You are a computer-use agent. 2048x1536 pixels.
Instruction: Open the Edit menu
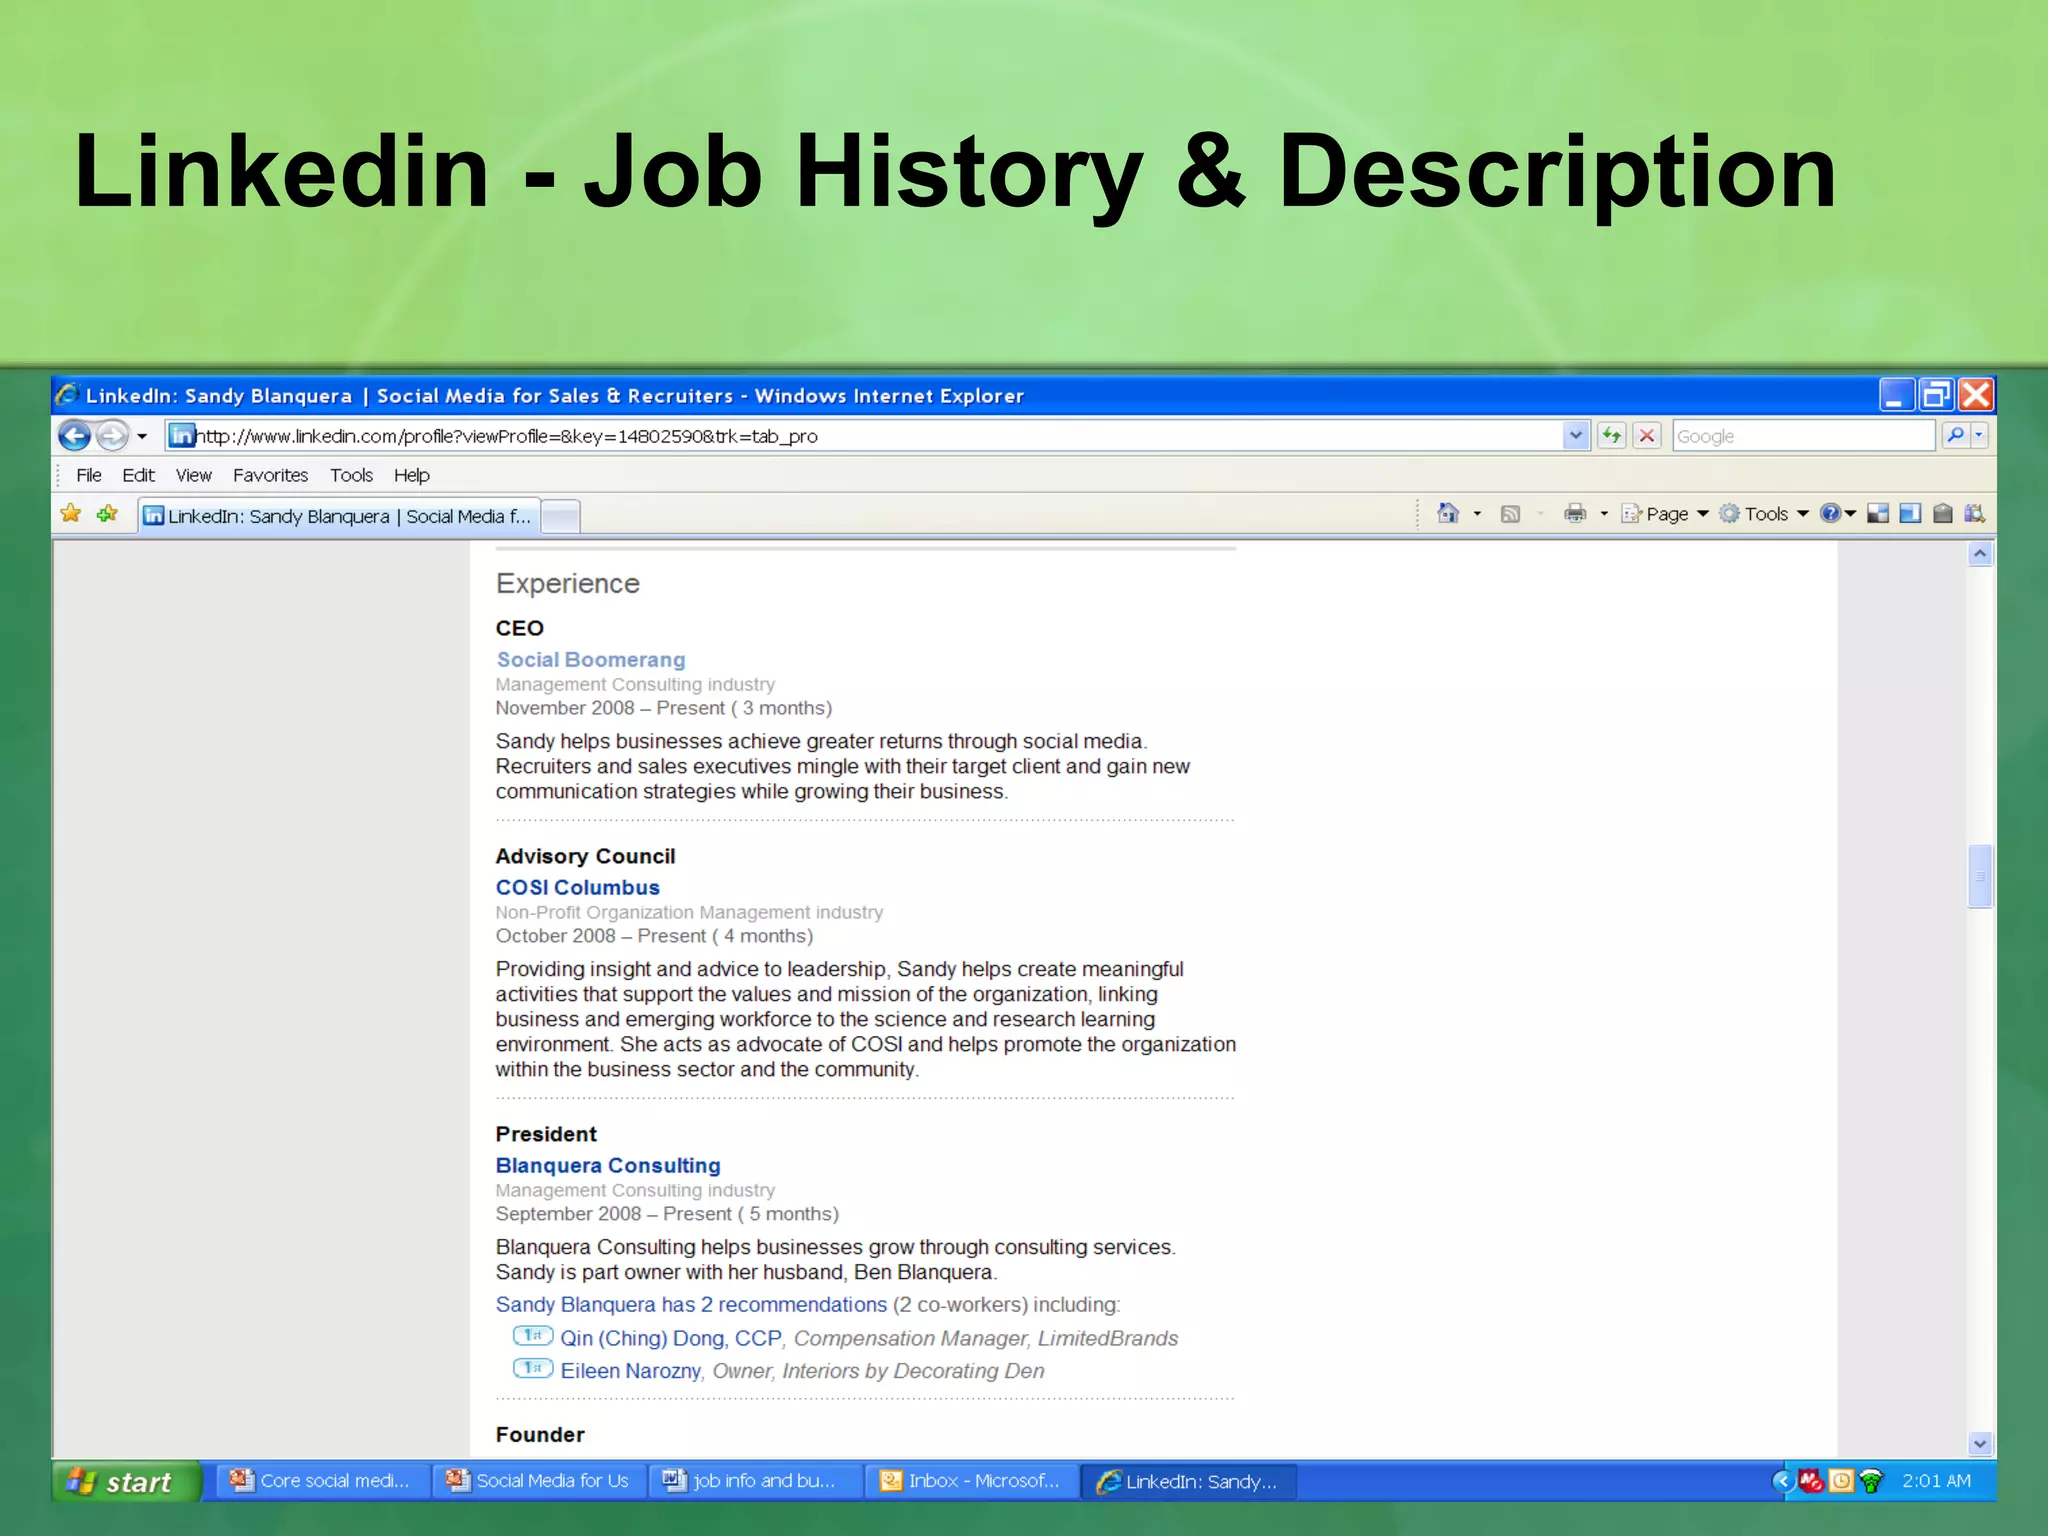[138, 475]
